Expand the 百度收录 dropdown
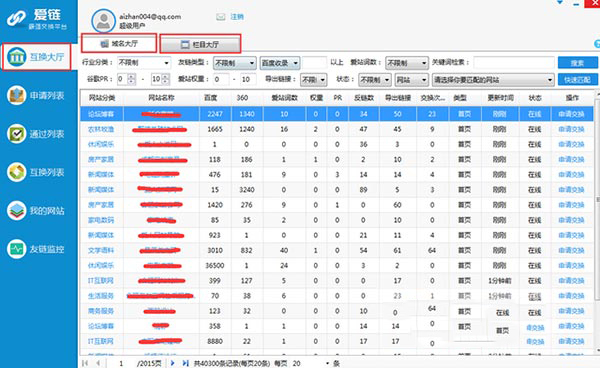The image size is (600, 368). click(280, 63)
